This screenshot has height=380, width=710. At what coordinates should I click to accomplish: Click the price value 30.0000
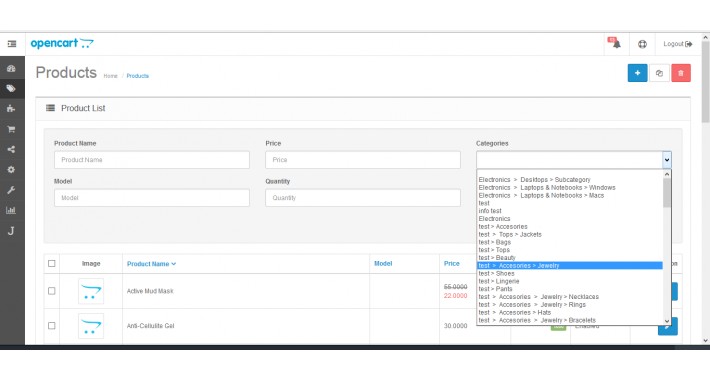click(x=456, y=326)
